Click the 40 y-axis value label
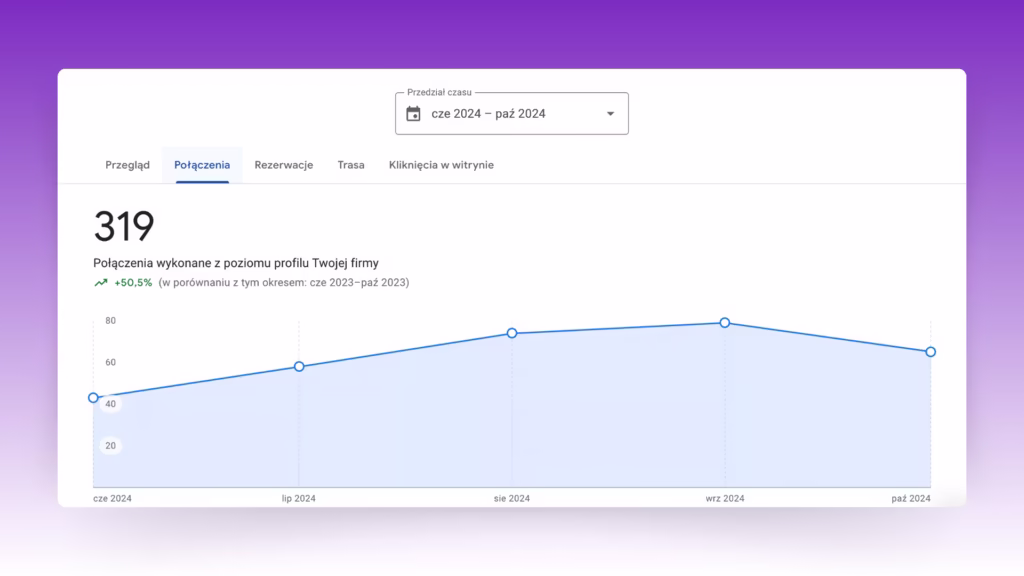 click(110, 404)
